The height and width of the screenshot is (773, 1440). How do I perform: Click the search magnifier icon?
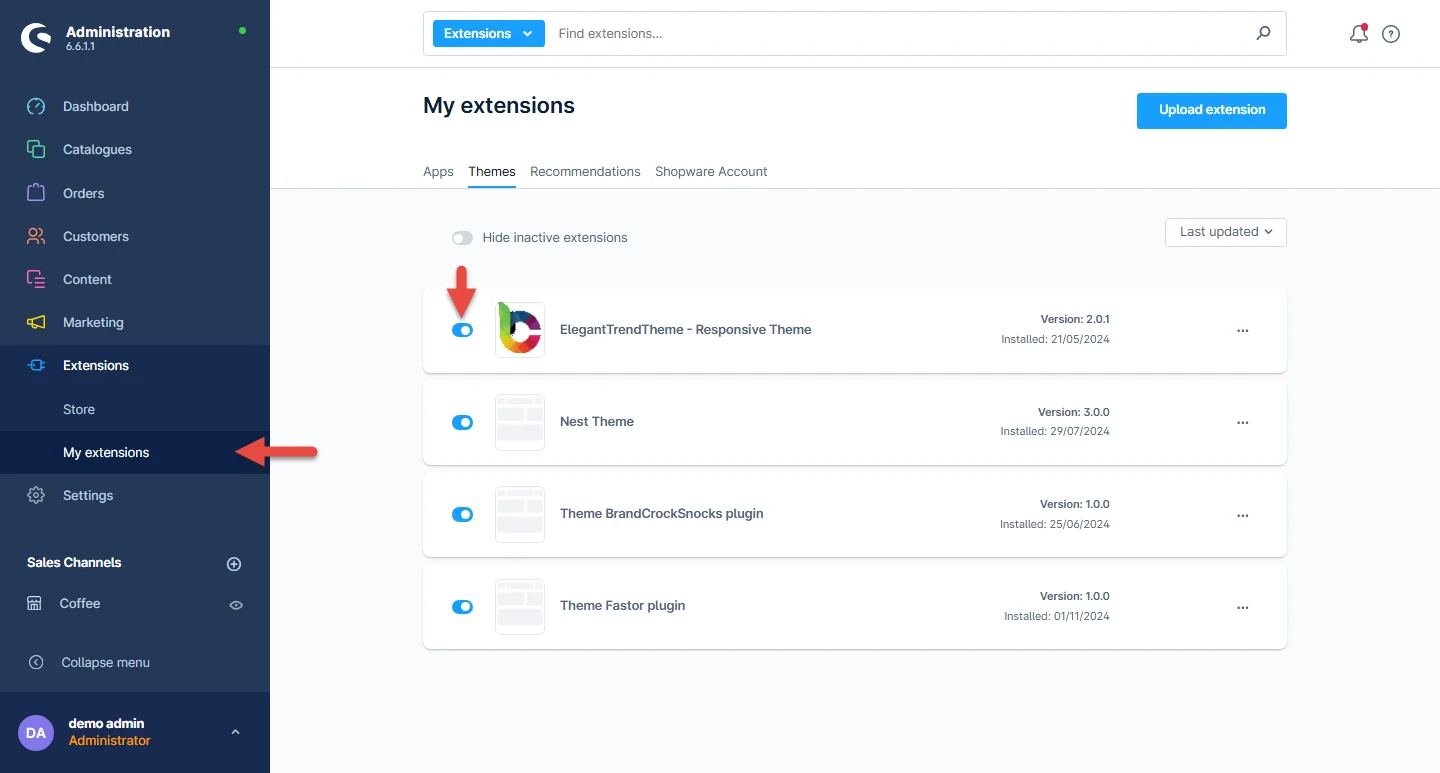click(1263, 33)
